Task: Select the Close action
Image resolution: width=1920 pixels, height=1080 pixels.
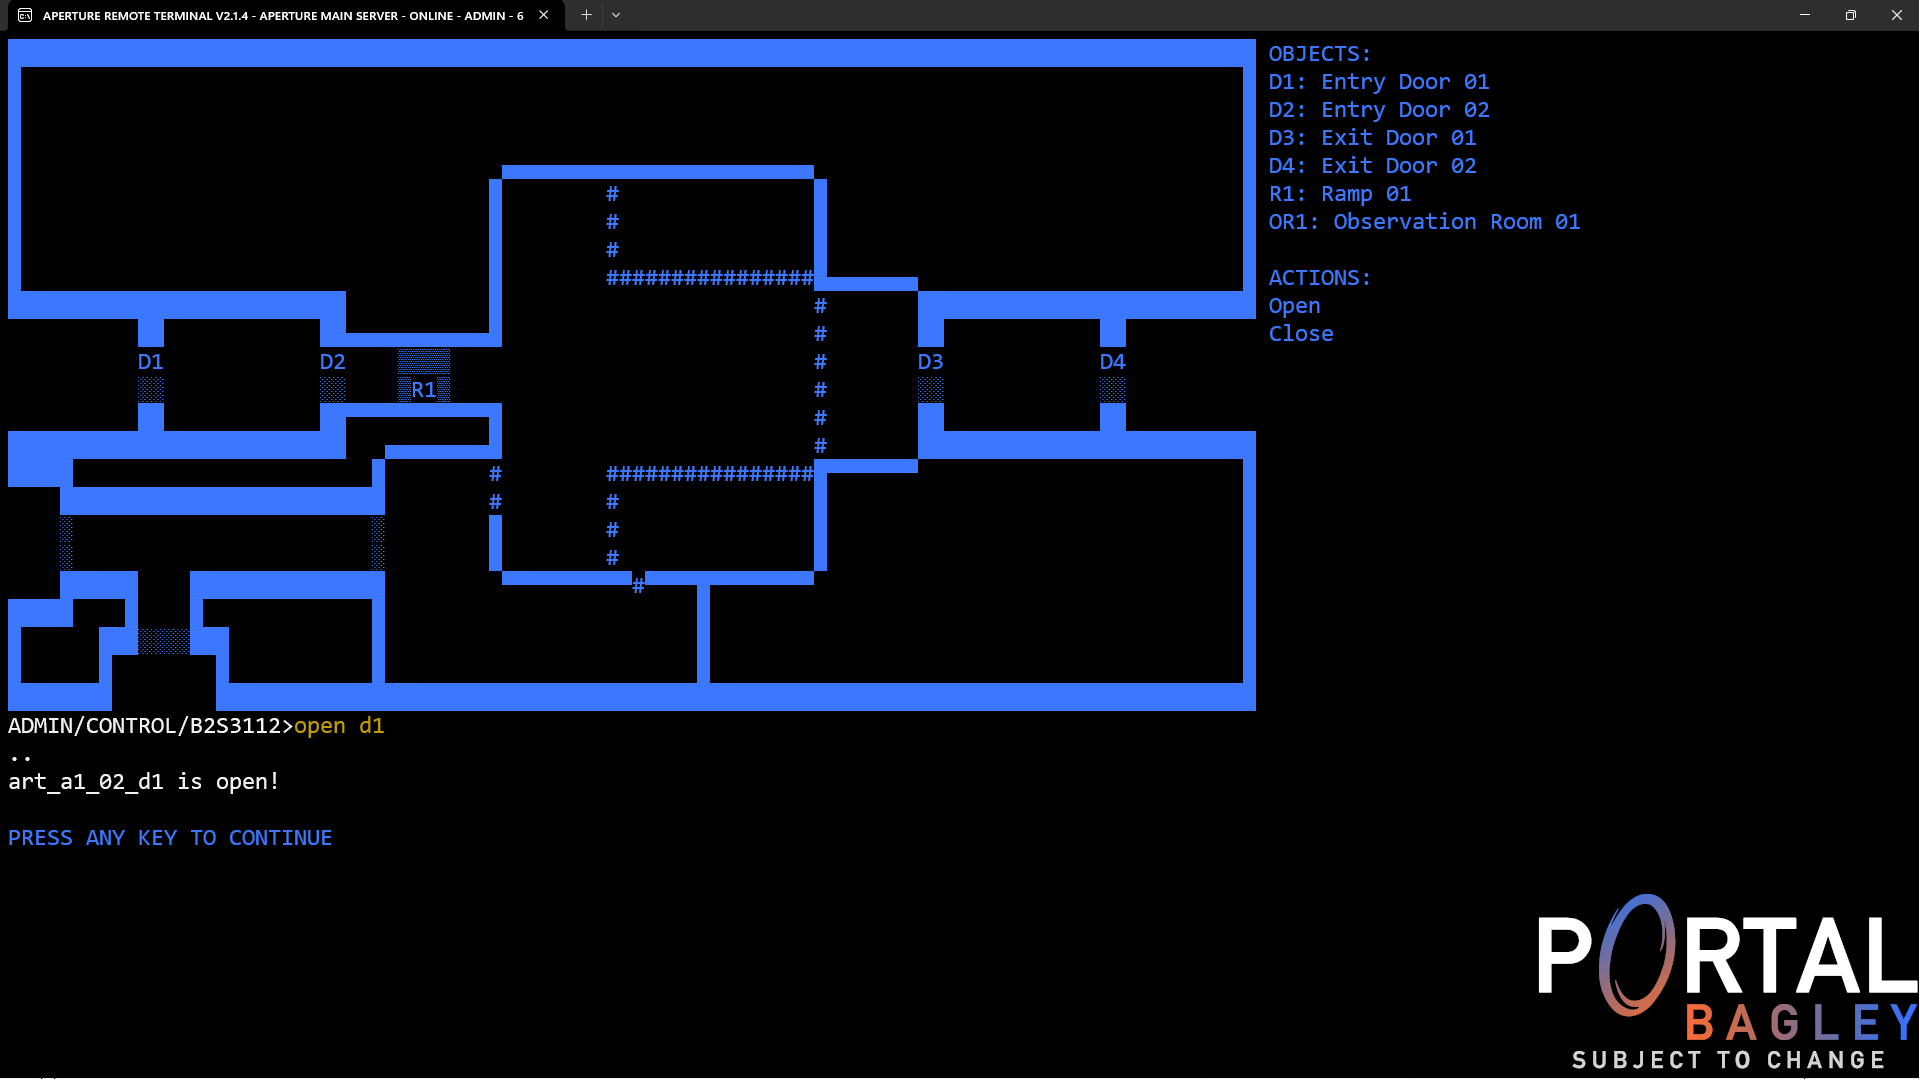Action: 1301,334
